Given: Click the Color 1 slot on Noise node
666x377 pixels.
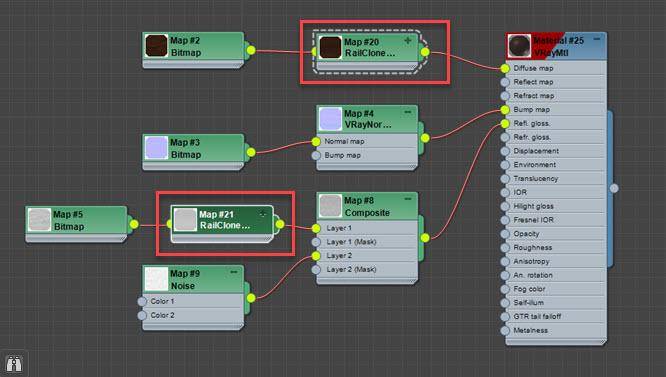Looking at the screenshot, I should 192,301.
